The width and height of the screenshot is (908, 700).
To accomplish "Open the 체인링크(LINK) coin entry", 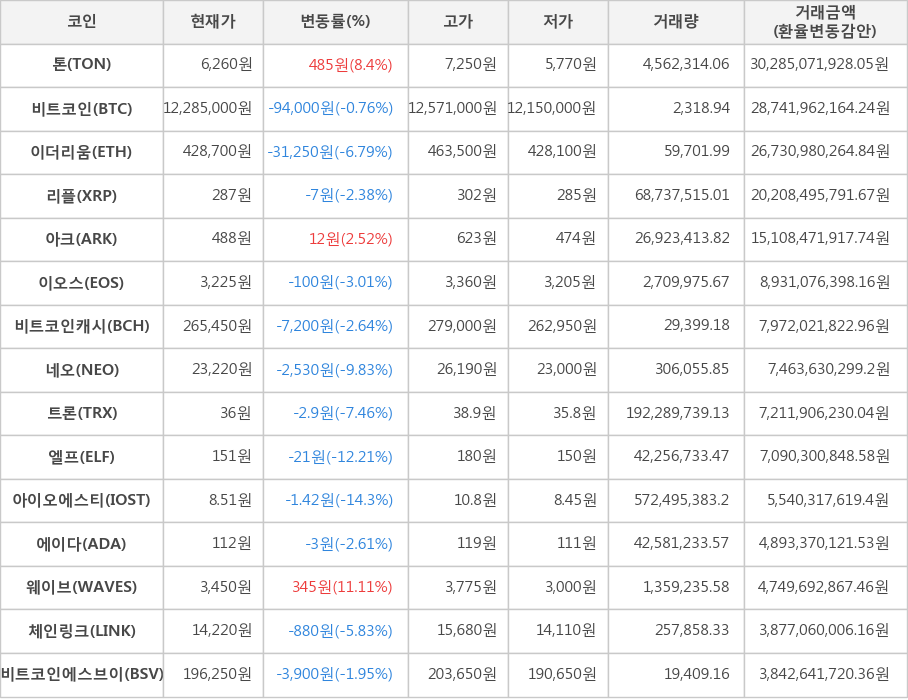I will [x=82, y=631].
